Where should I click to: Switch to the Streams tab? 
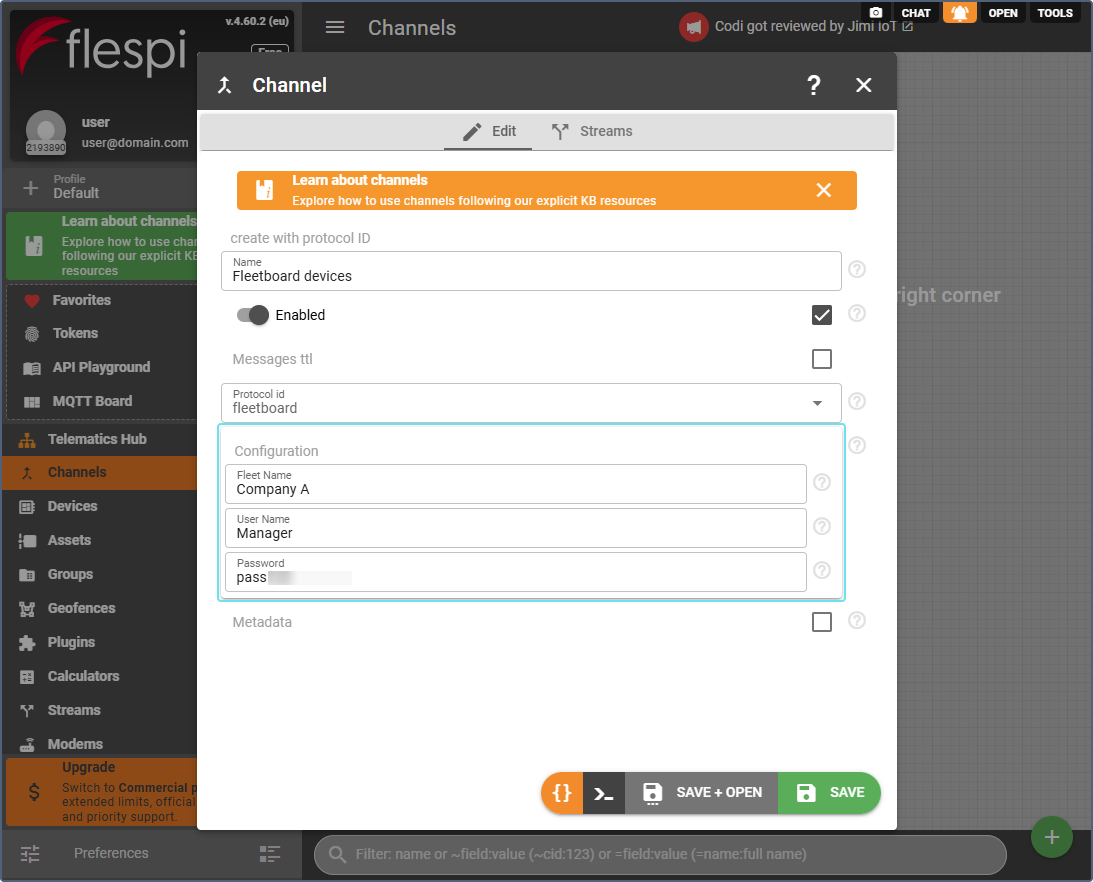pyautogui.click(x=592, y=131)
